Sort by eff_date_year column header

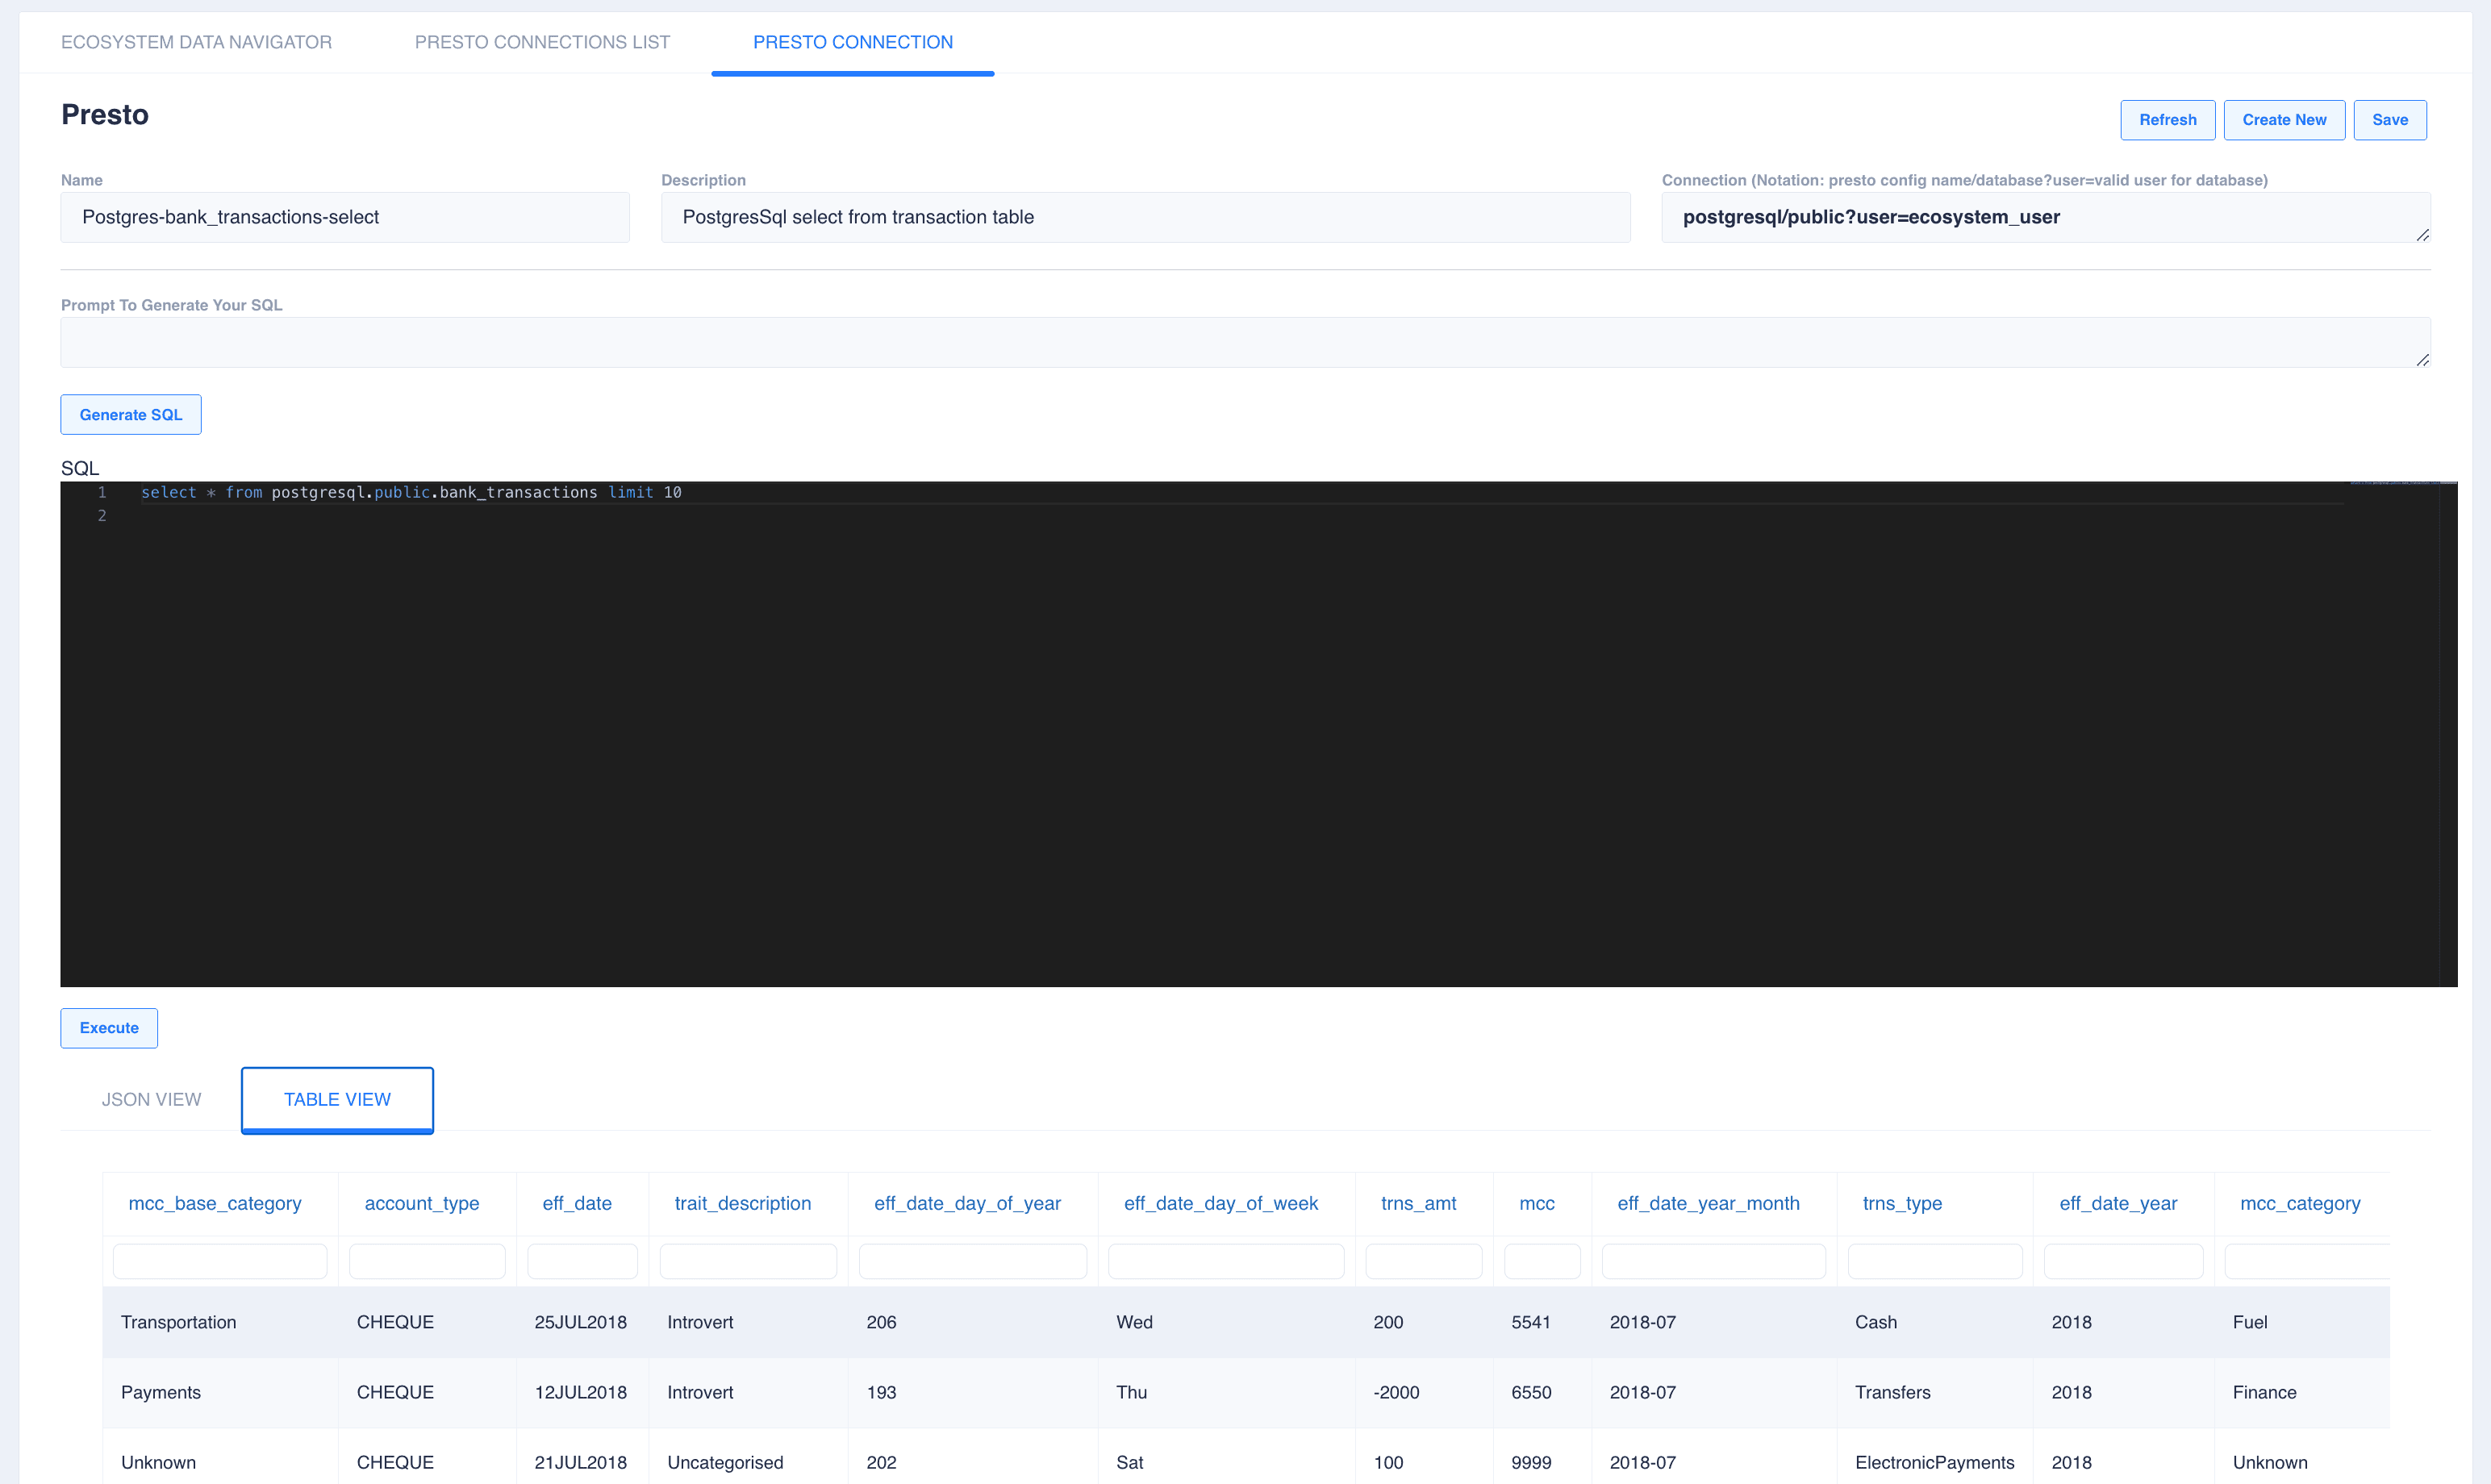click(2118, 1203)
